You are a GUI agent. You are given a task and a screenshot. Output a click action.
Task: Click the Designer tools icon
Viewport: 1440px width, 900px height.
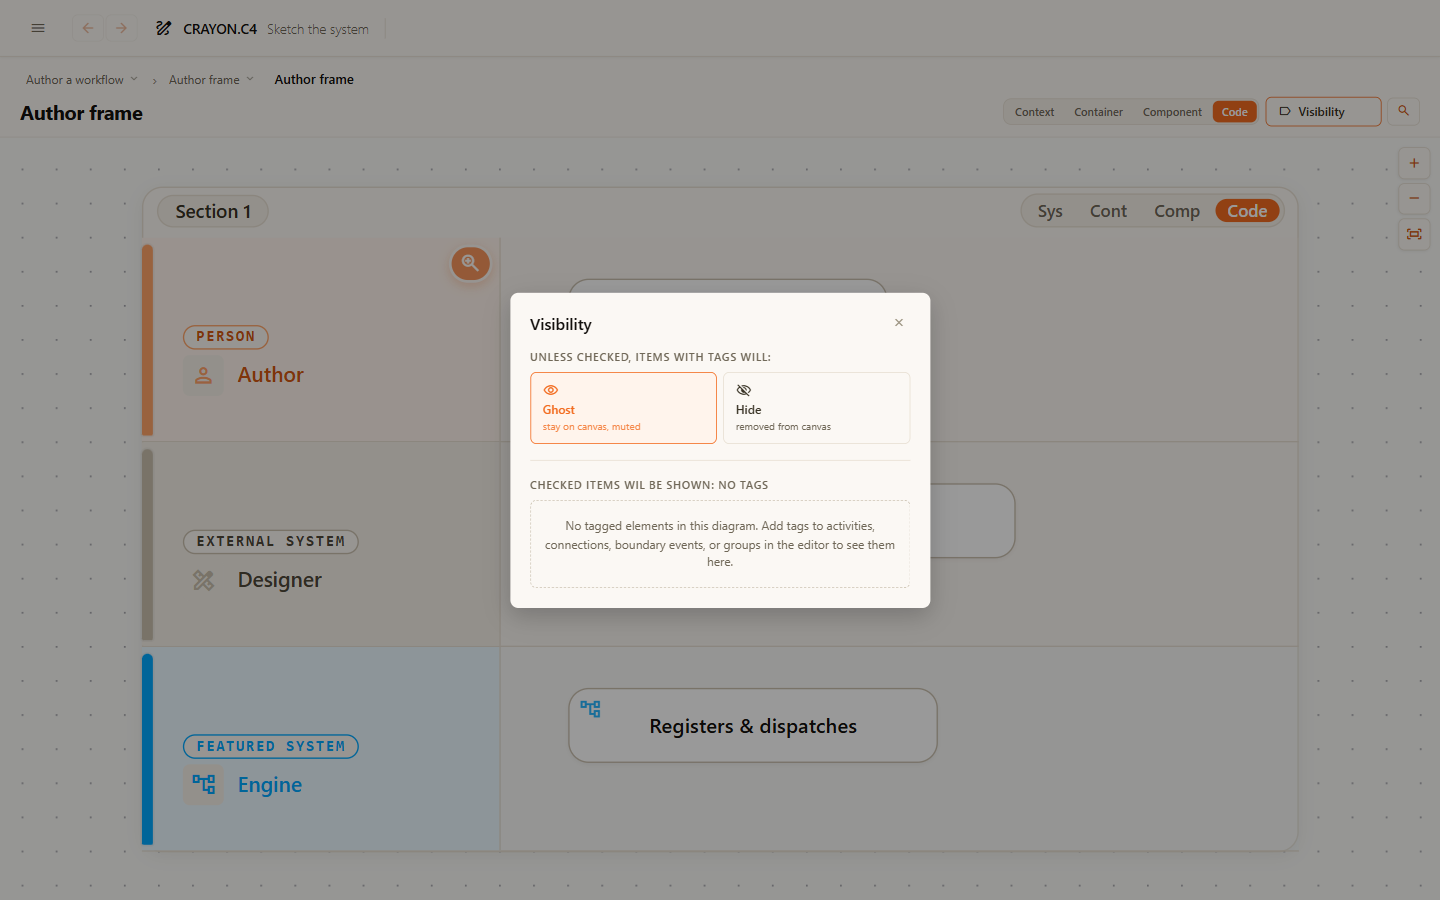203,580
